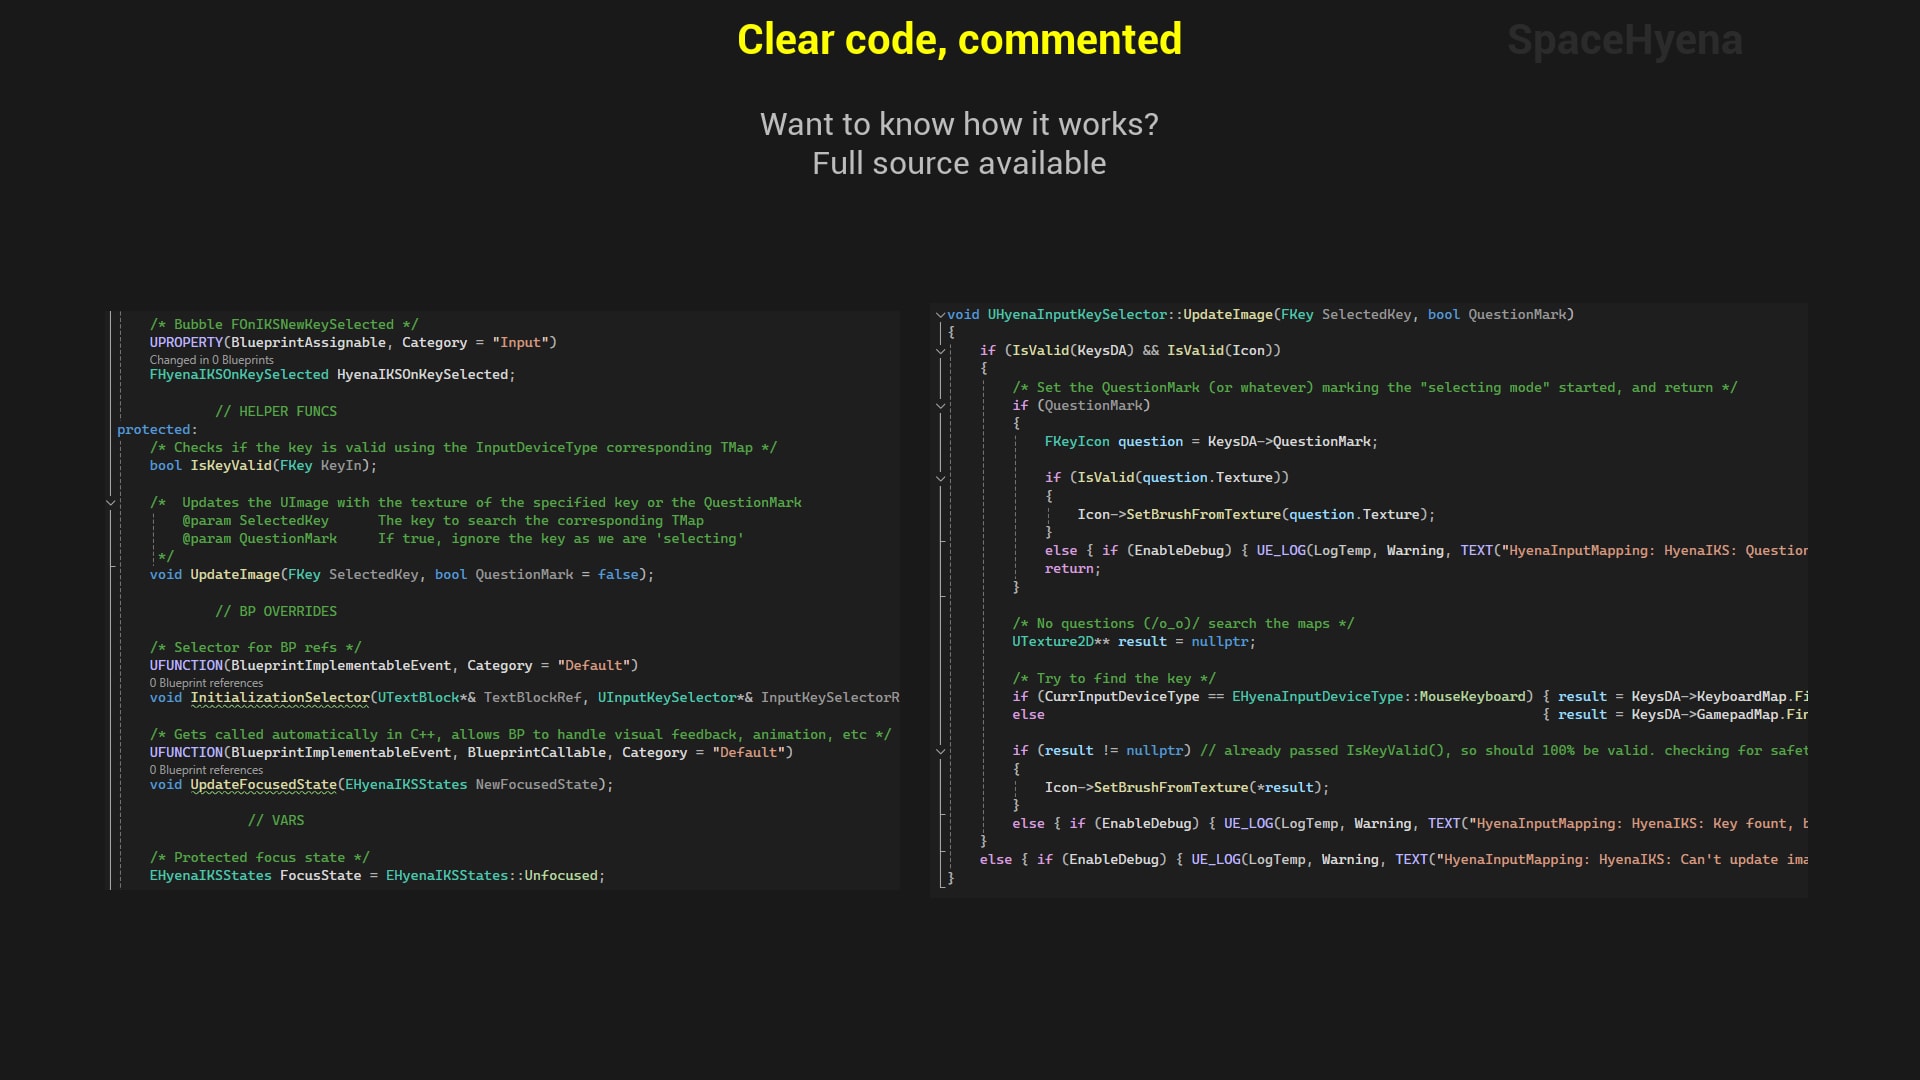Open '0 Blueprint references' above UpdateFocusedState
The width and height of the screenshot is (1920, 1080).
(206, 770)
